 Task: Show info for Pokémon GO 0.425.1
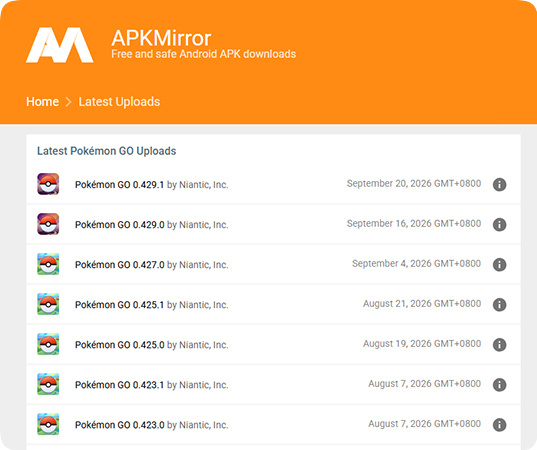point(499,305)
